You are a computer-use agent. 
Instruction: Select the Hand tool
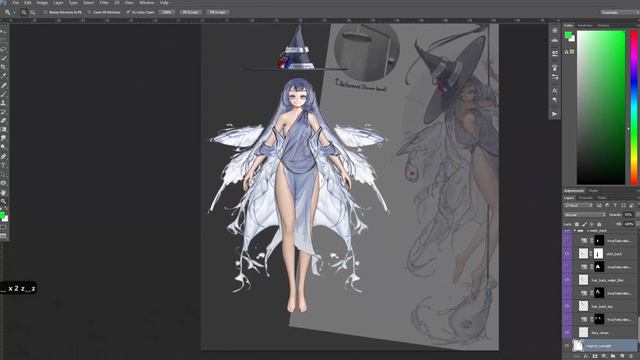pyautogui.click(x=4, y=192)
